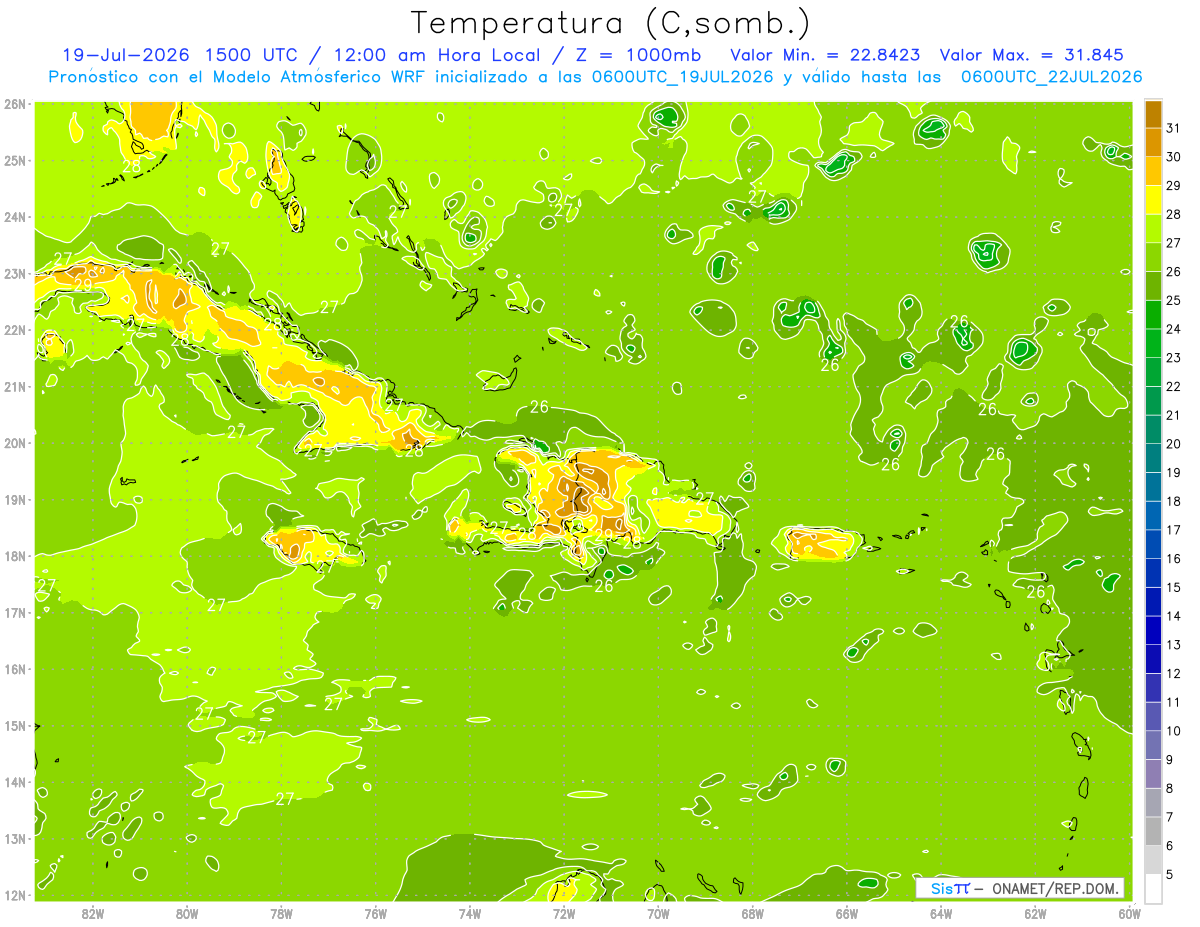Click the 19N latitude axis label

coord(15,499)
